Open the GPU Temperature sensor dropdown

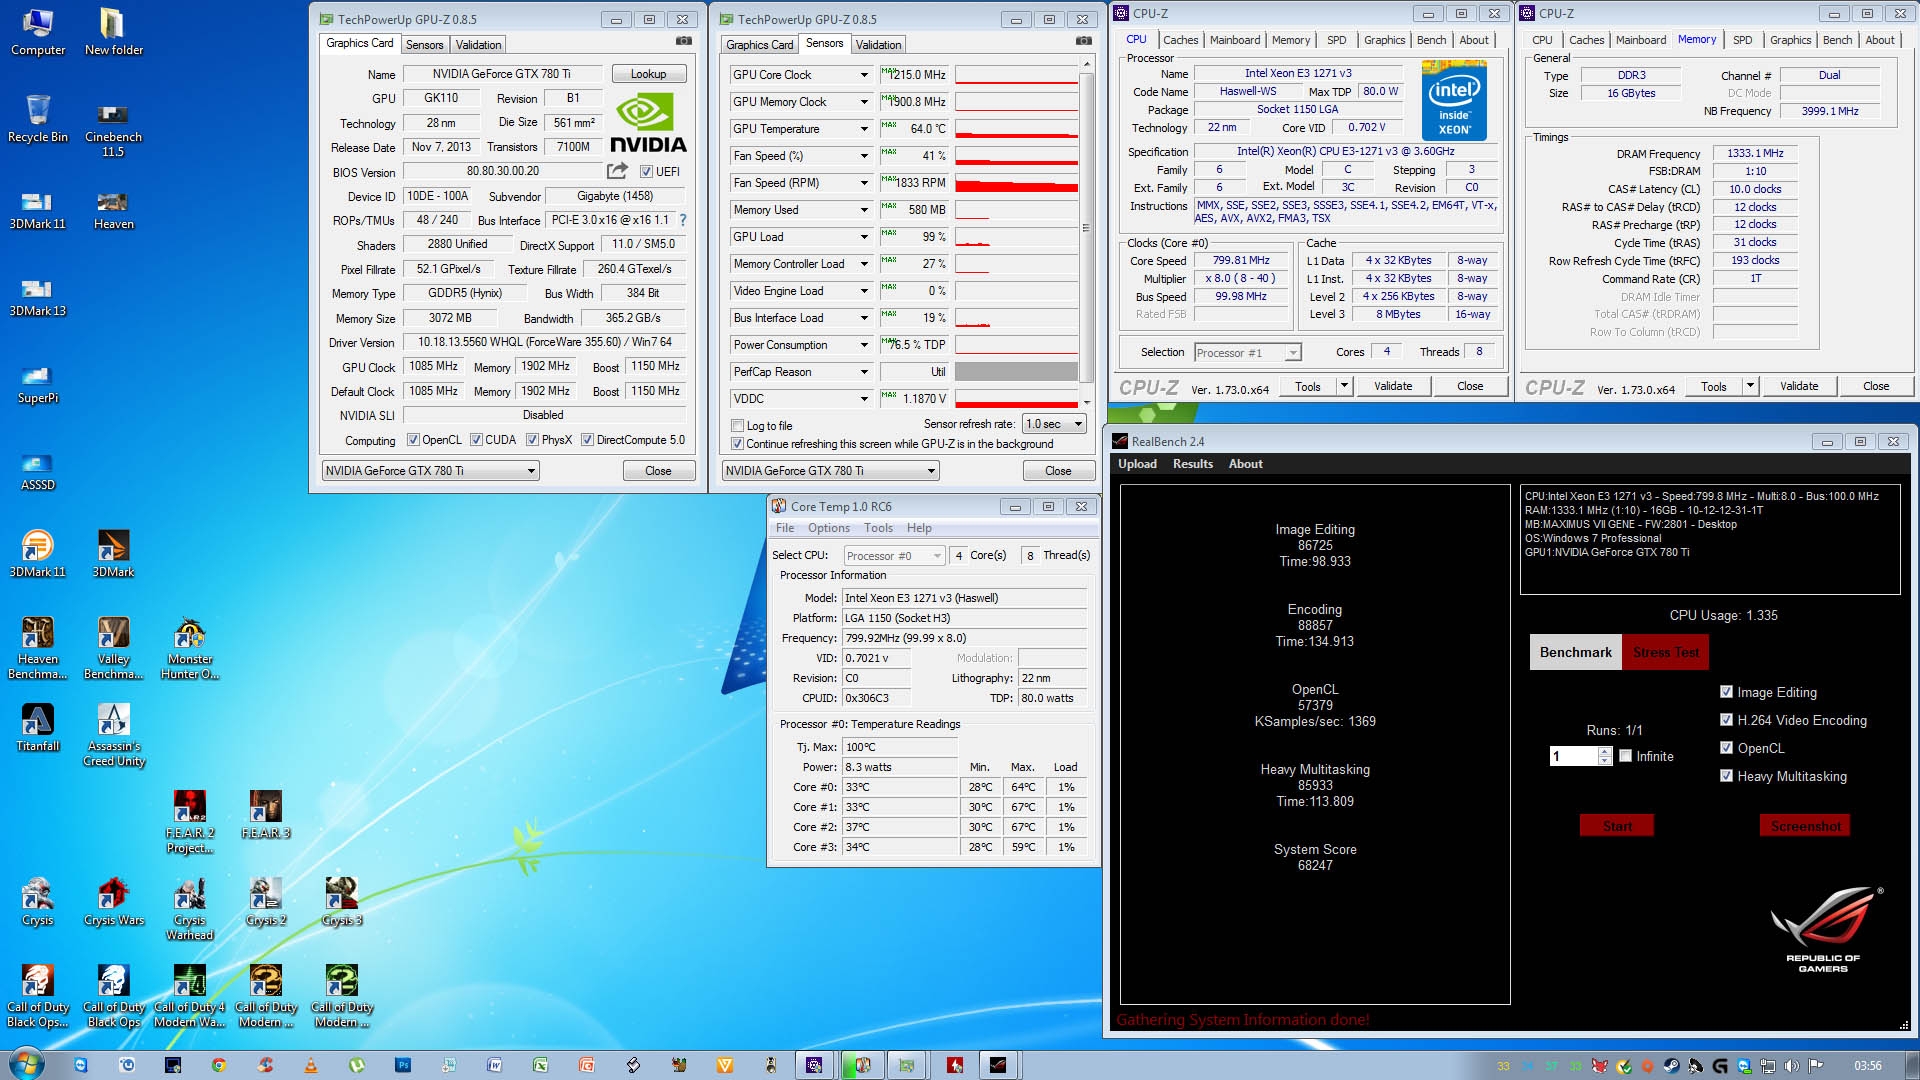click(864, 129)
